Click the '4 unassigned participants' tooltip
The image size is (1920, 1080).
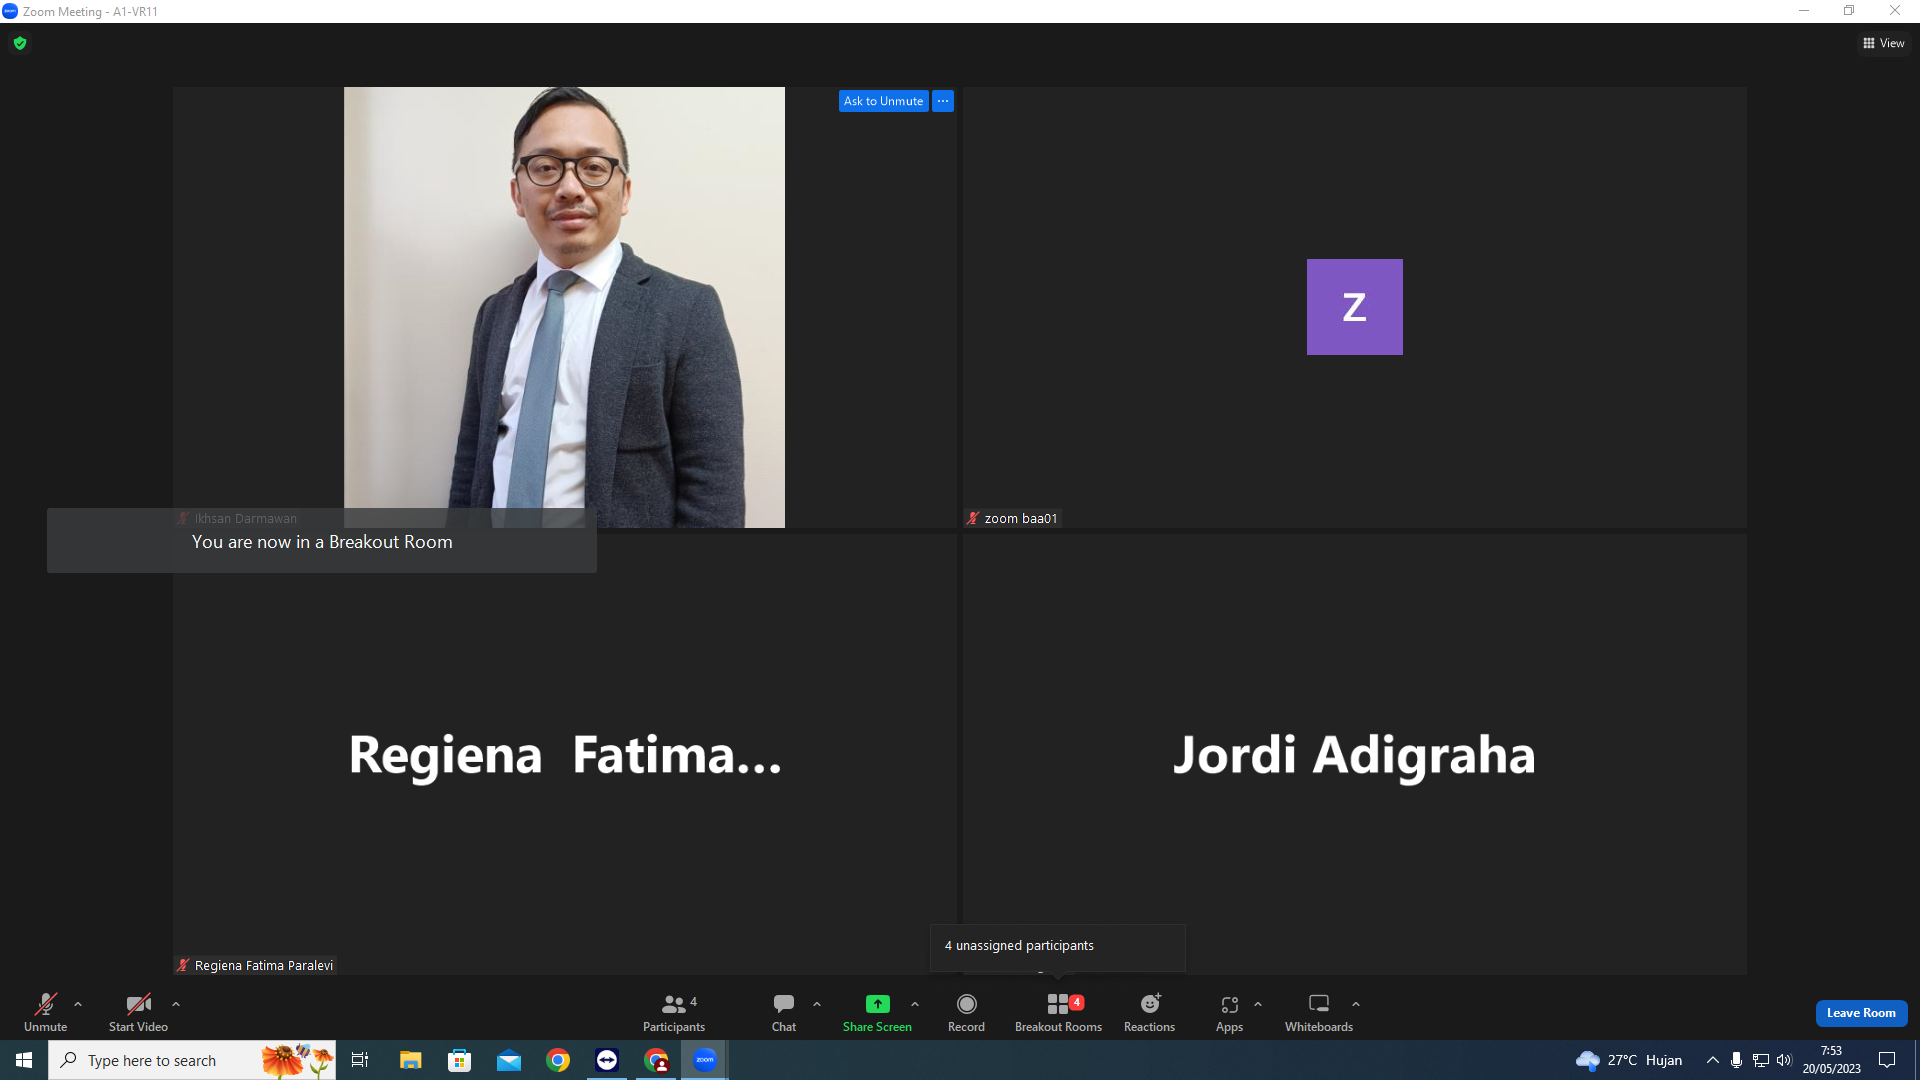(x=1057, y=946)
